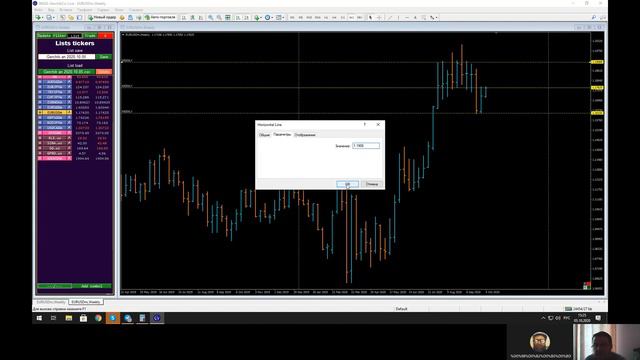Click the orange button next to List load
Screen dimensions: 640x360
click(104, 72)
